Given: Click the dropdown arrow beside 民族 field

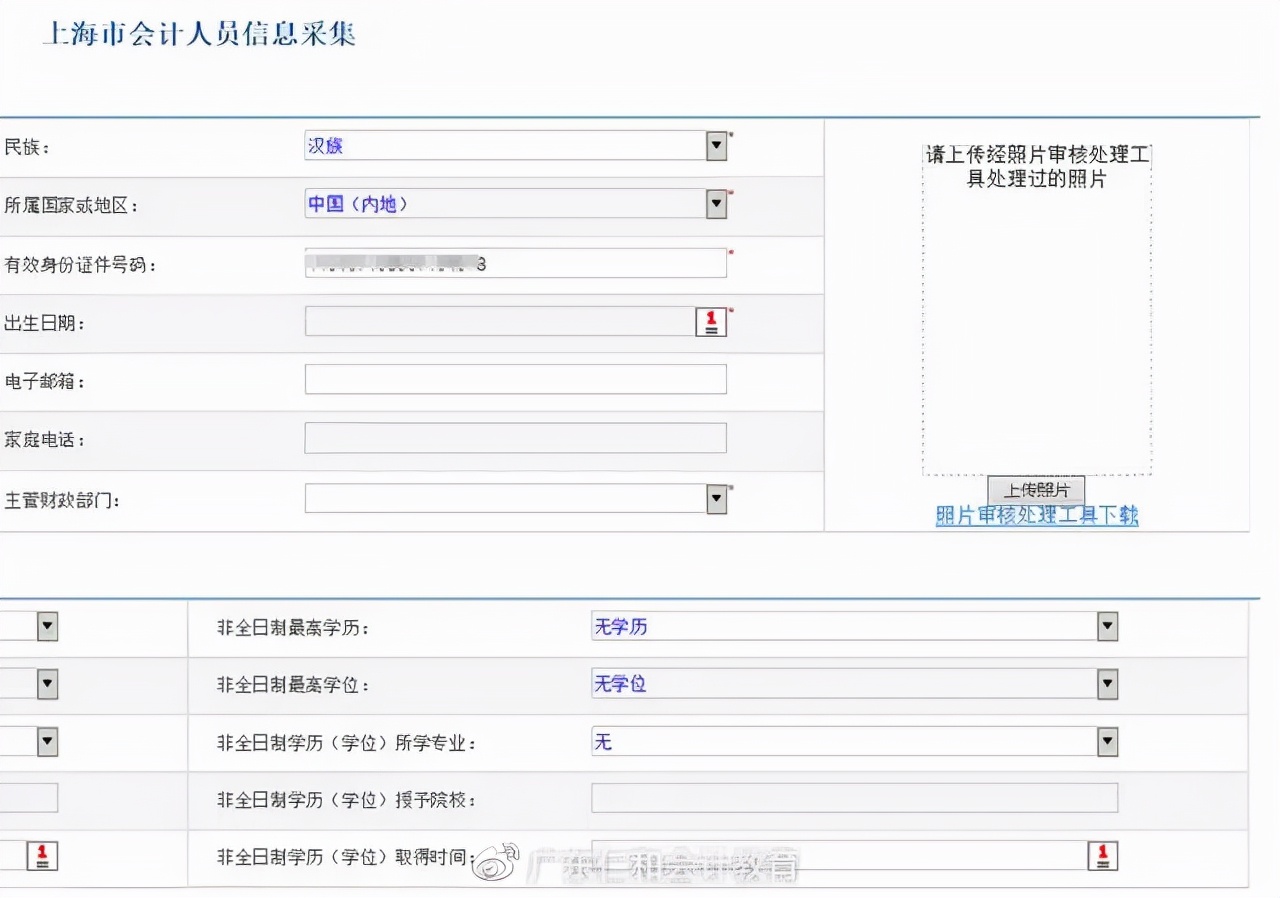Looking at the screenshot, I should point(716,145).
